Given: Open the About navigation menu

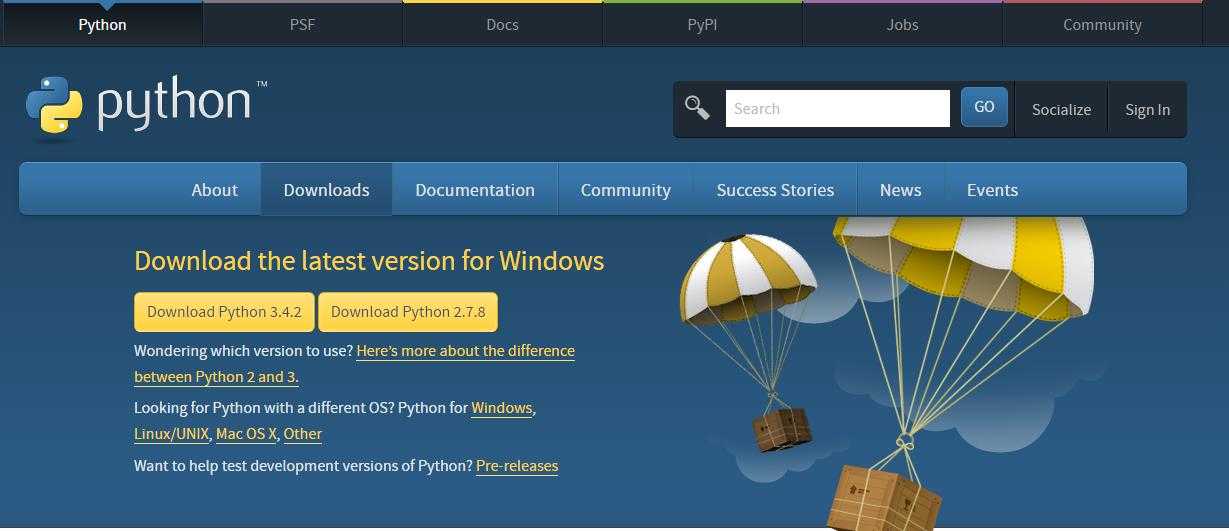Looking at the screenshot, I should (x=215, y=189).
